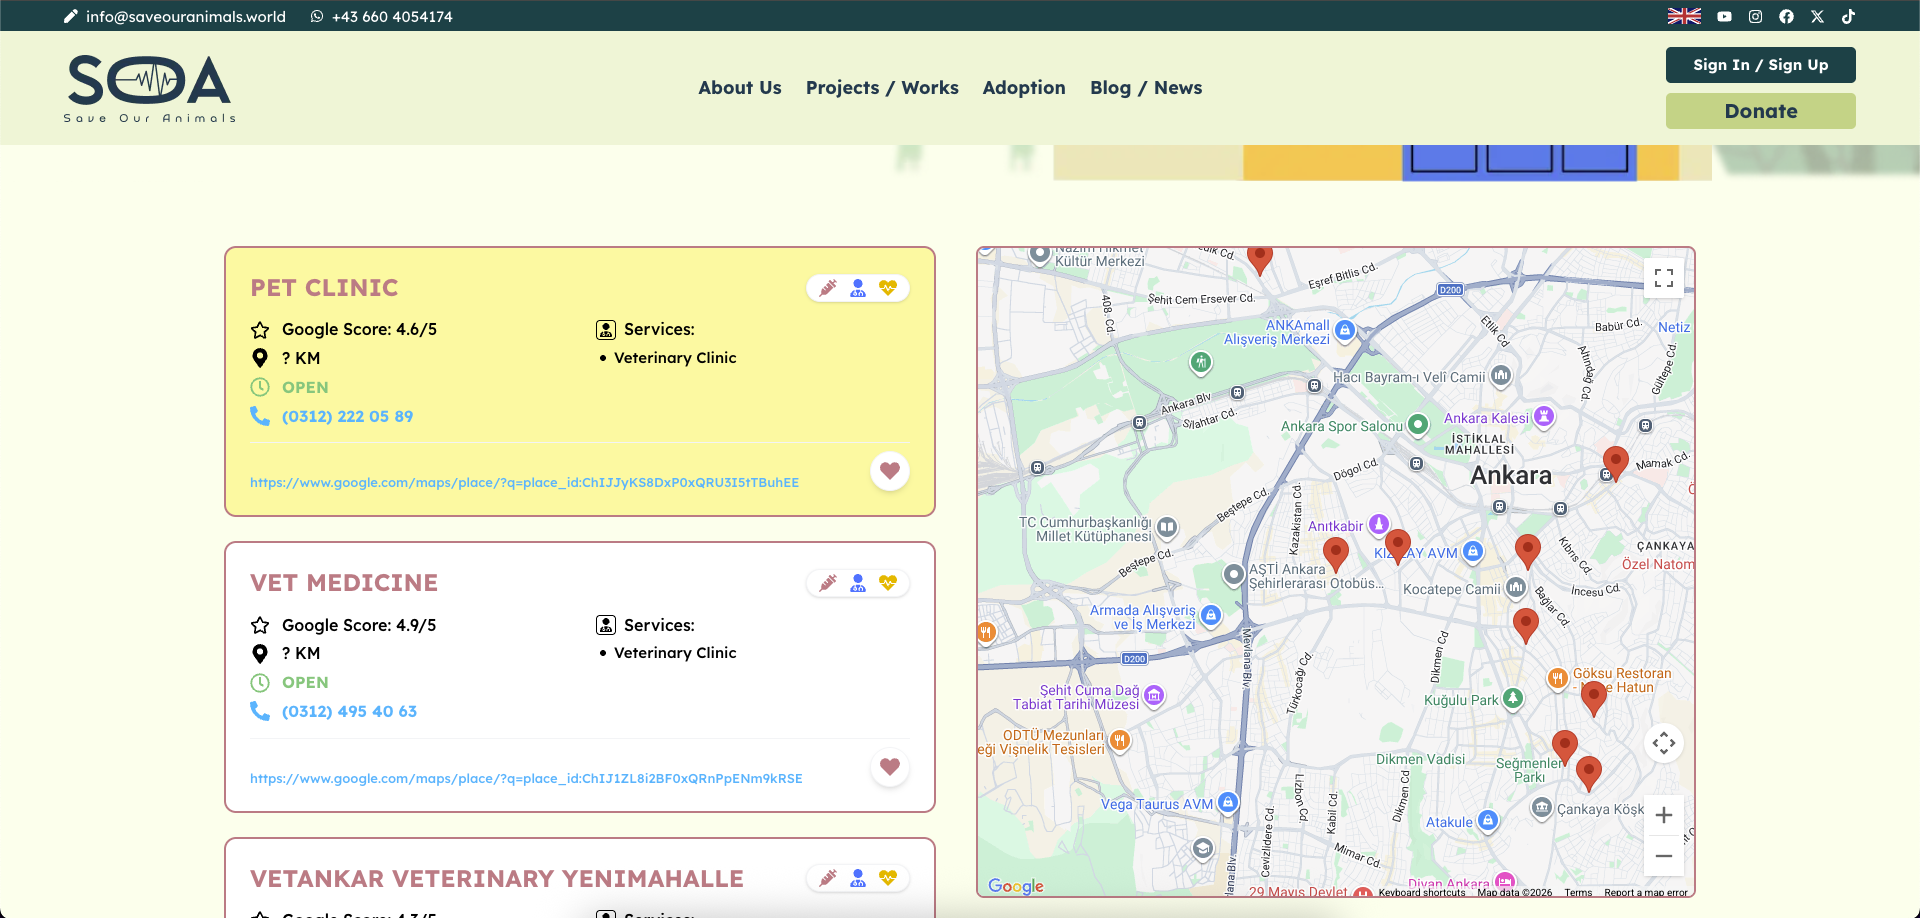Viewport: 1920px width, 918px height.
Task: Click the Sign In / Sign Up button
Action: coord(1760,65)
